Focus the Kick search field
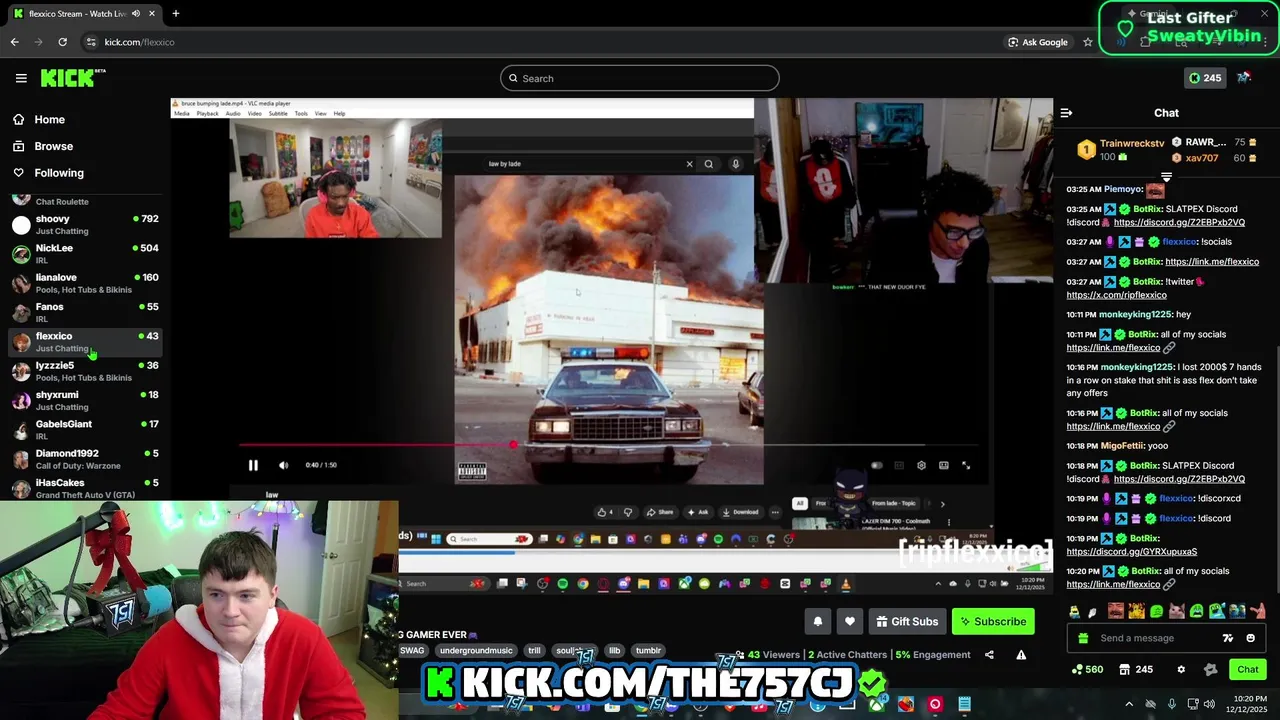This screenshot has width=1280, height=720. [640, 78]
